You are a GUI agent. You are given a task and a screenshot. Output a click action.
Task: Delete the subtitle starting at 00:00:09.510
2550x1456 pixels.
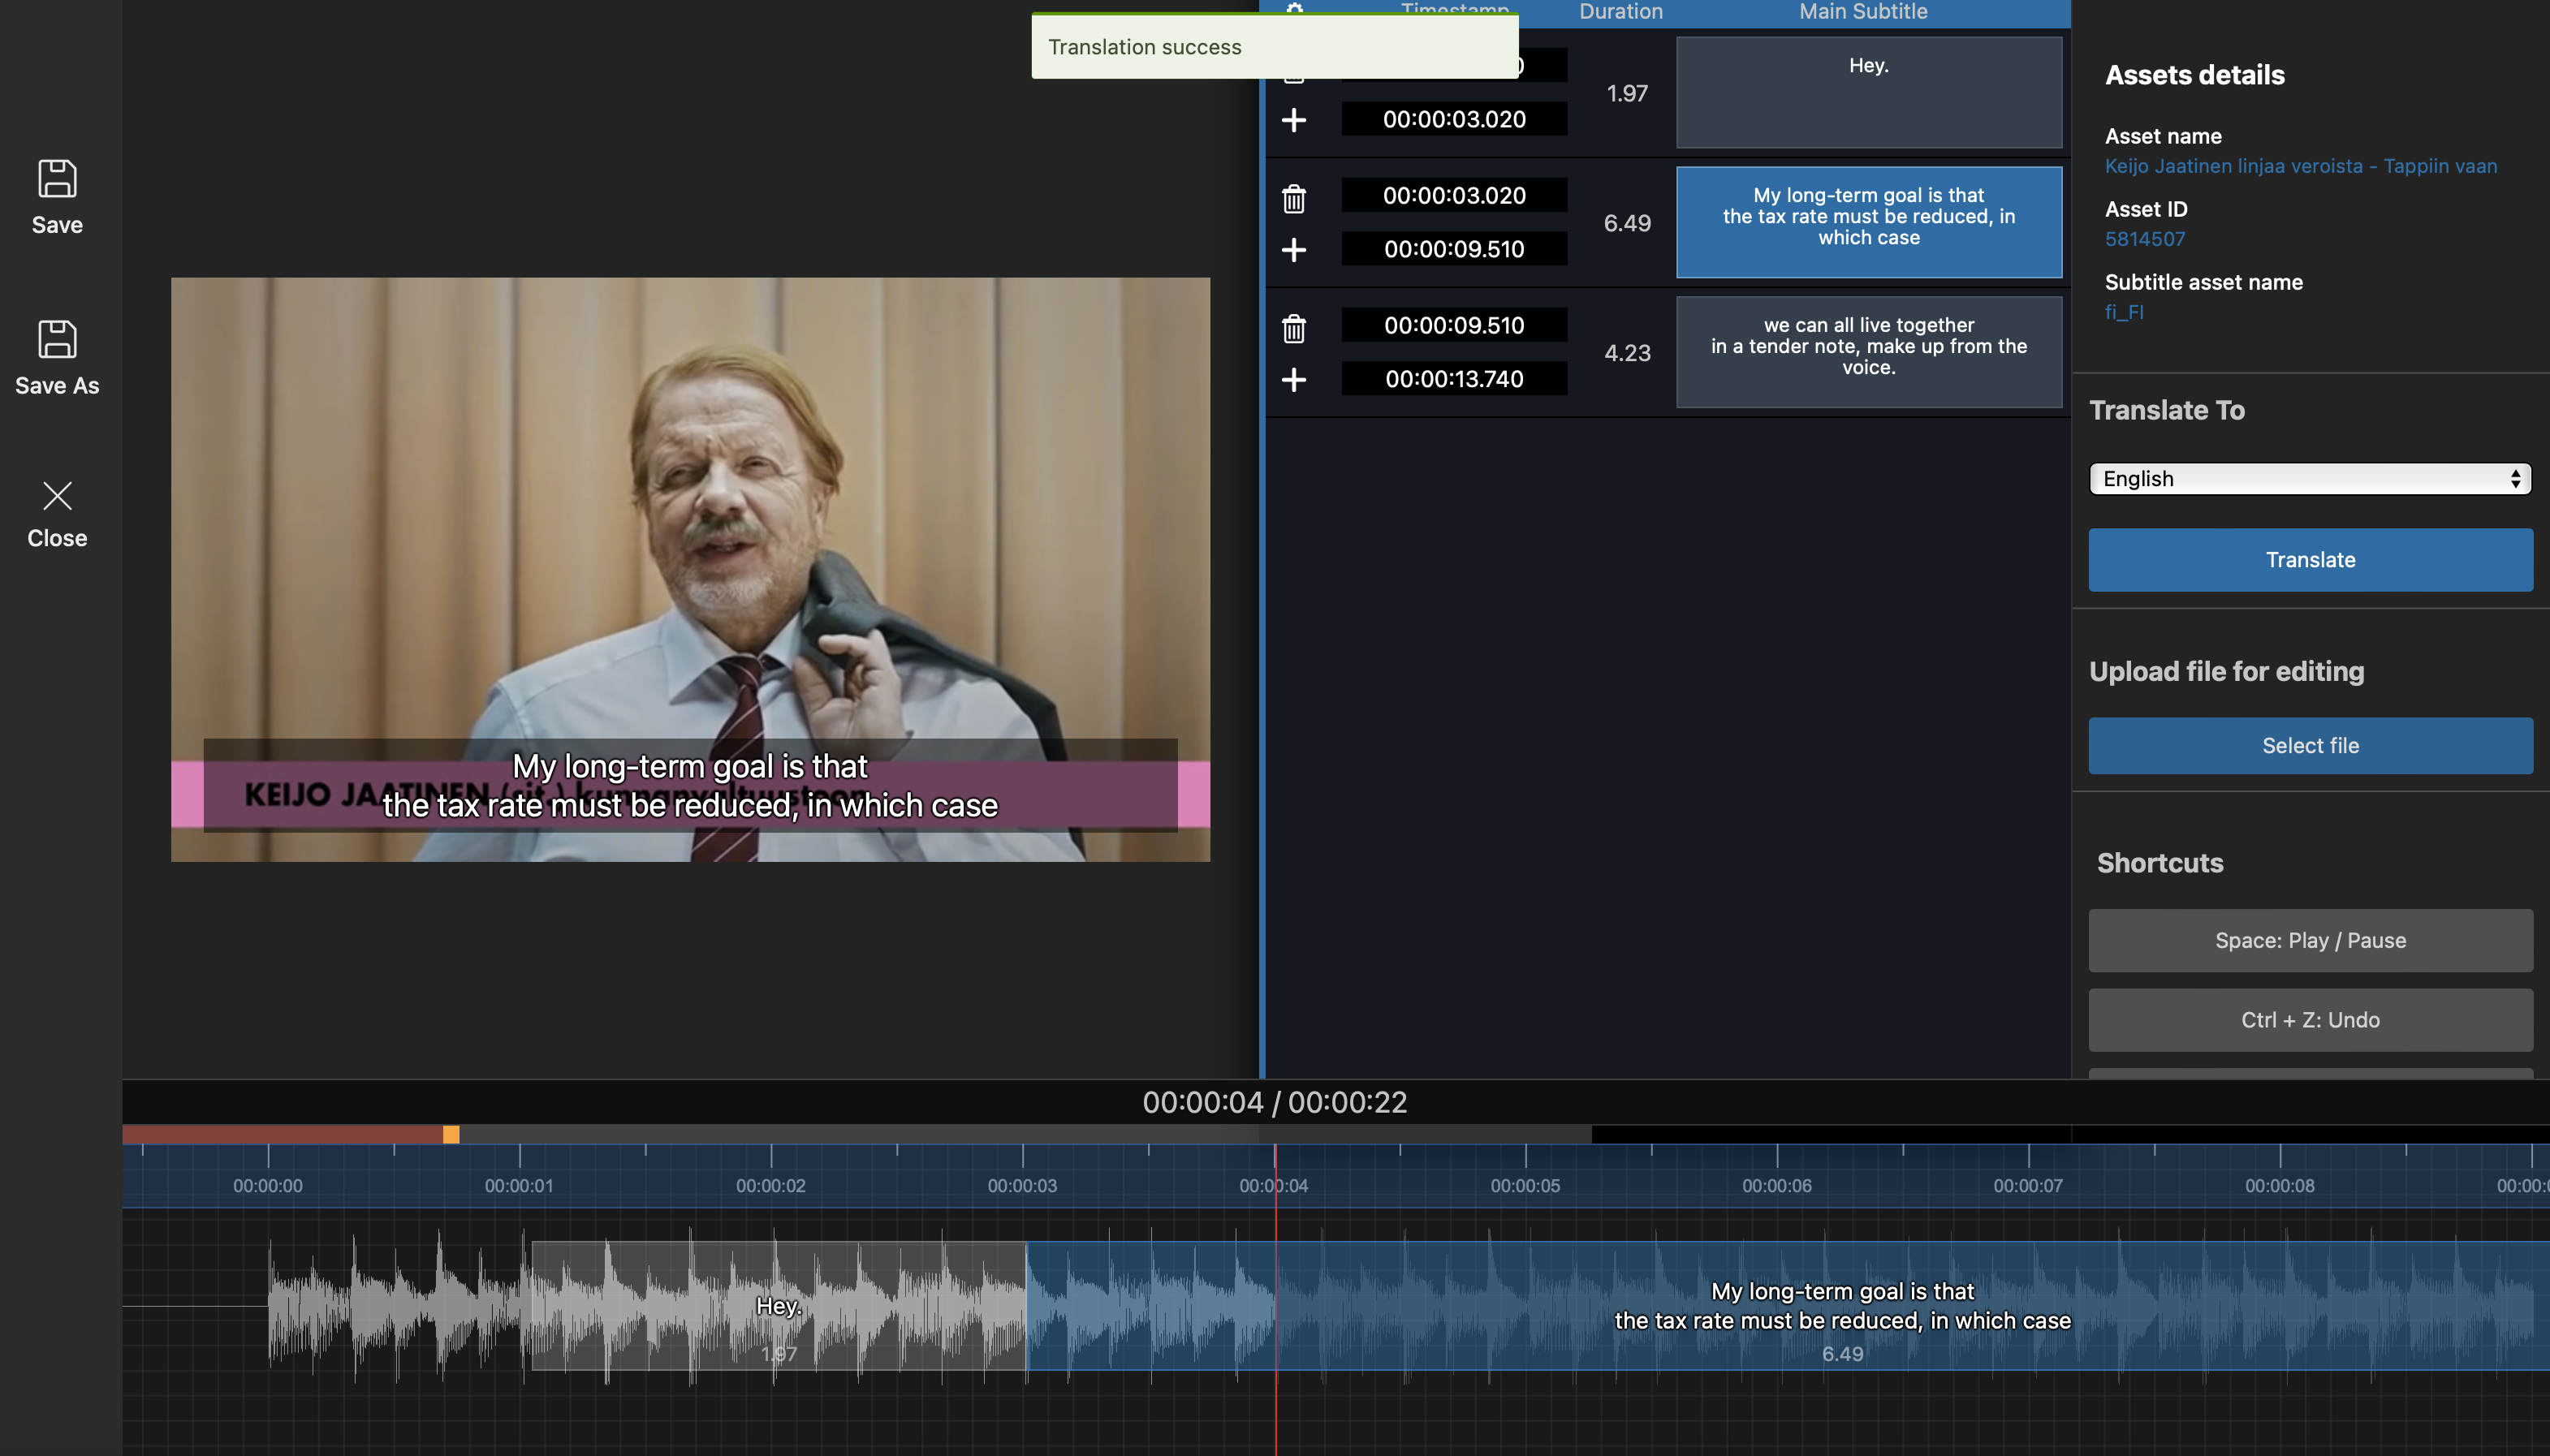pos(1293,329)
